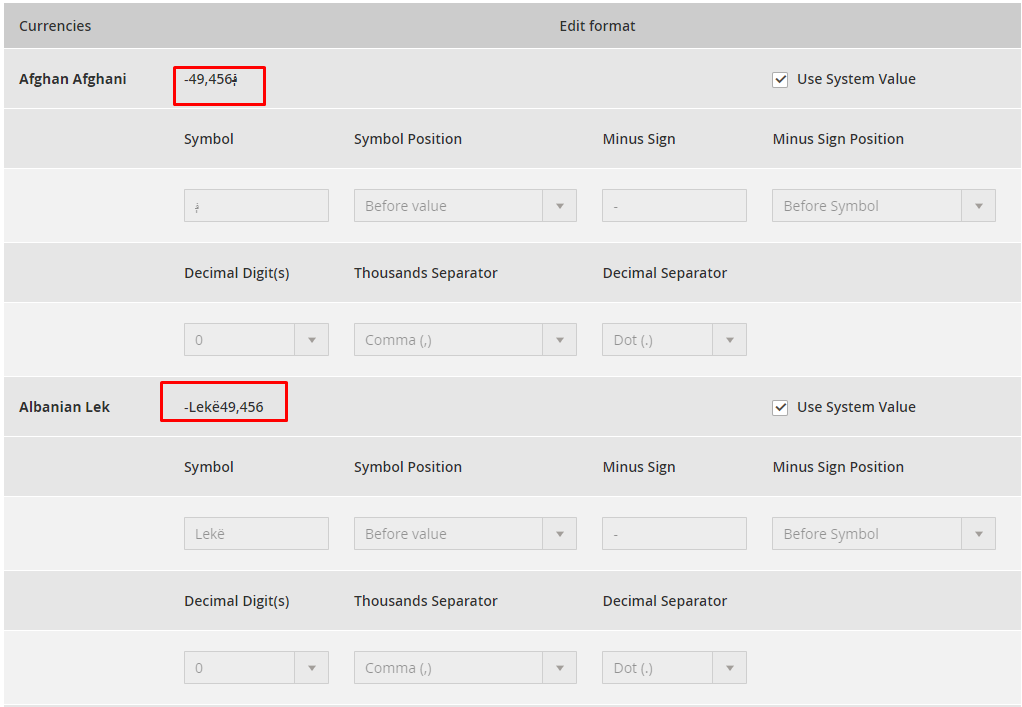Uncheck Use System Value for Albanian Lek
The image size is (1022, 707).
point(780,408)
